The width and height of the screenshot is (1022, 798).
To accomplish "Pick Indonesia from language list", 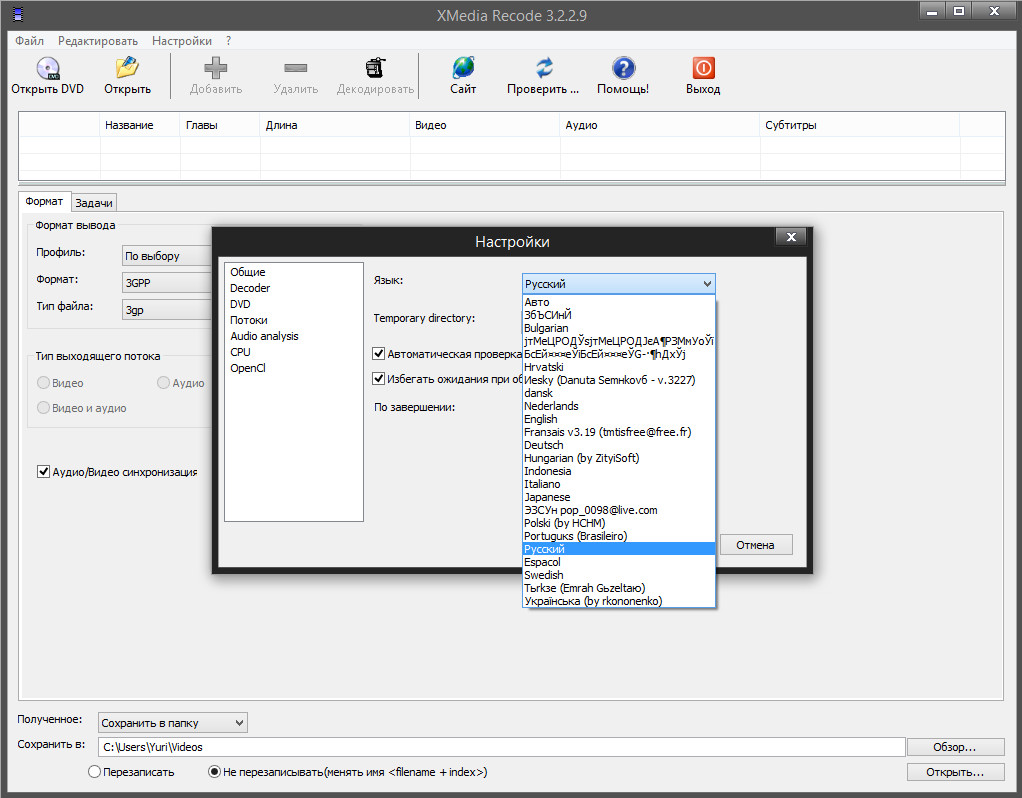I will (x=619, y=471).
